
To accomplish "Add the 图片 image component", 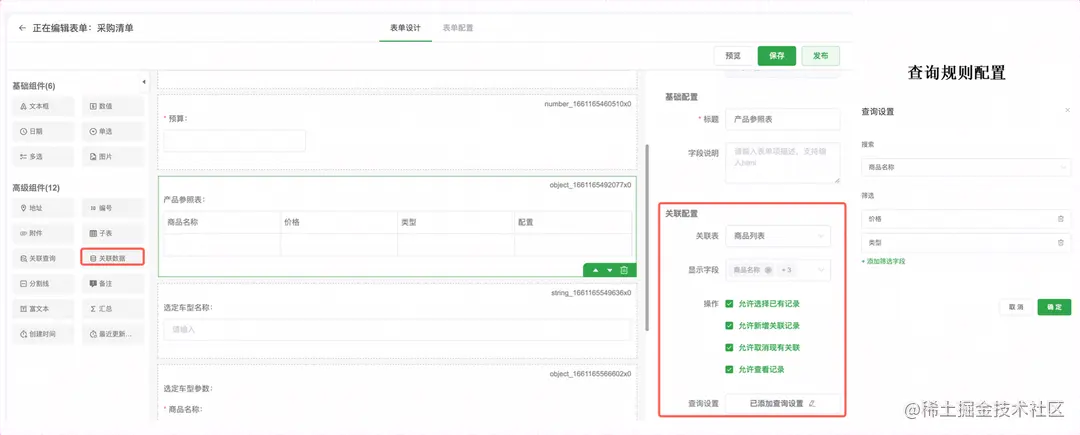I will pos(113,156).
